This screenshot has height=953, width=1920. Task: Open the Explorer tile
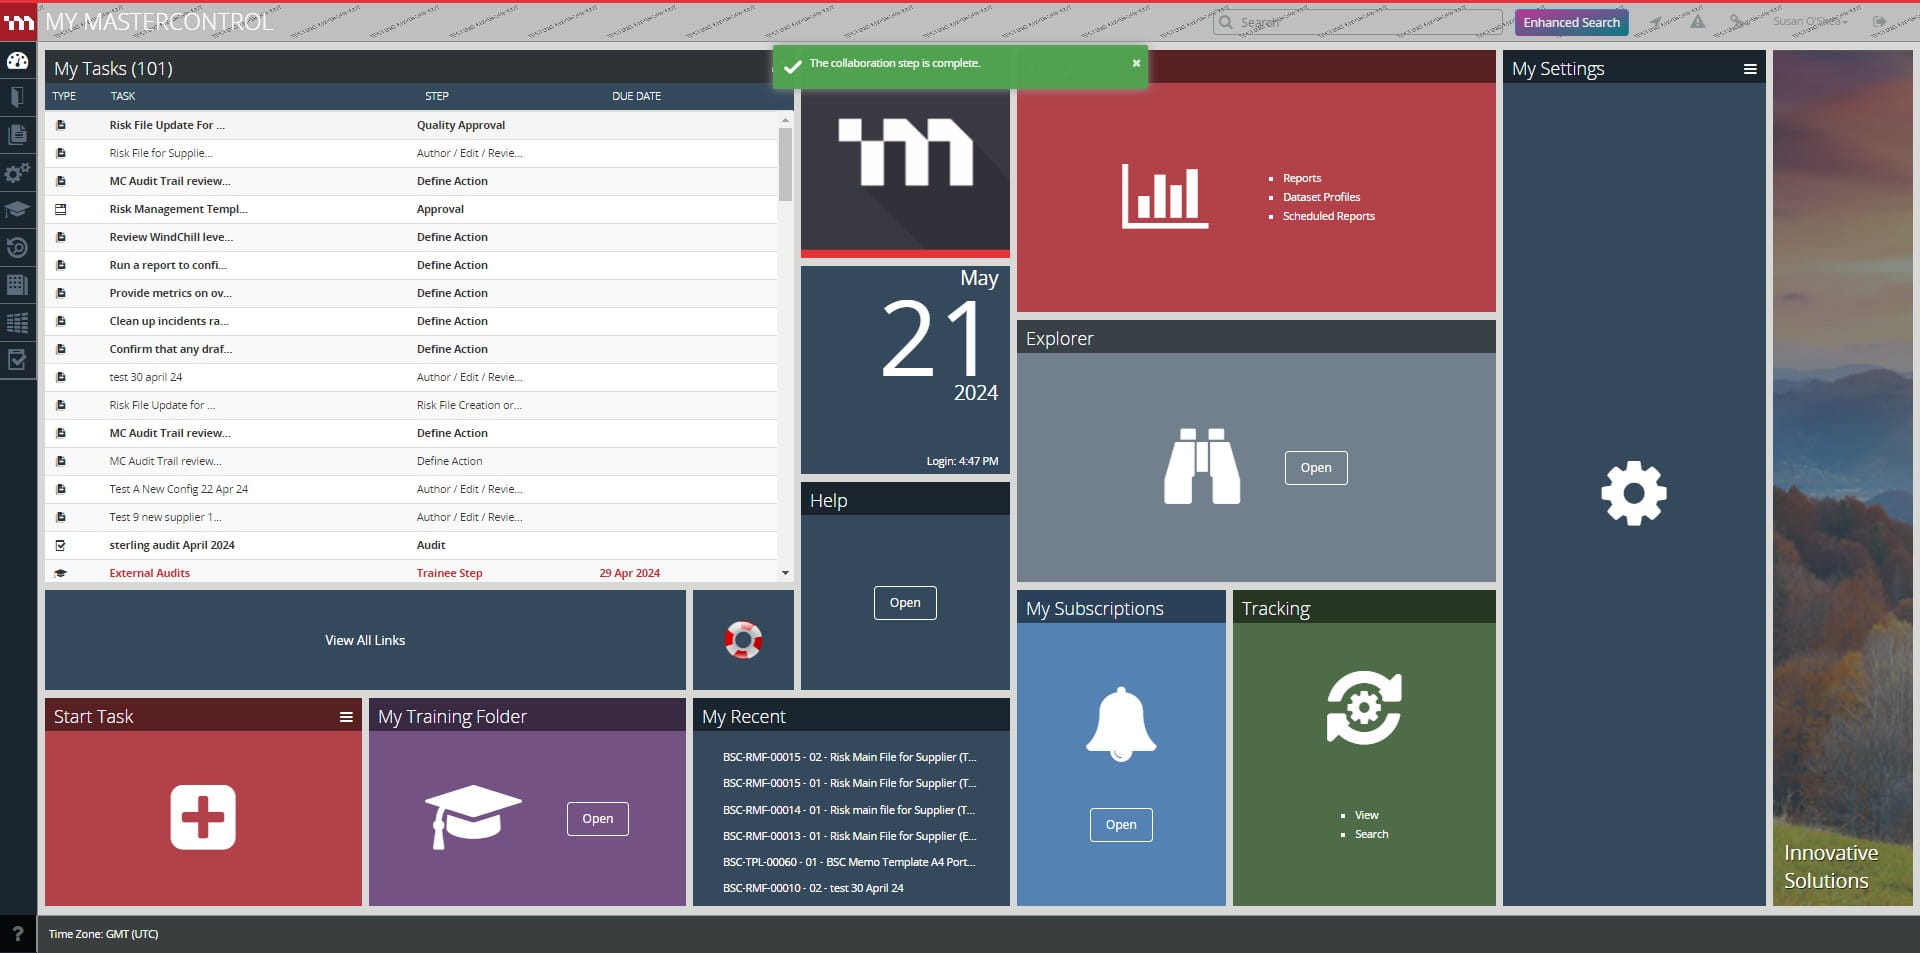(1315, 467)
